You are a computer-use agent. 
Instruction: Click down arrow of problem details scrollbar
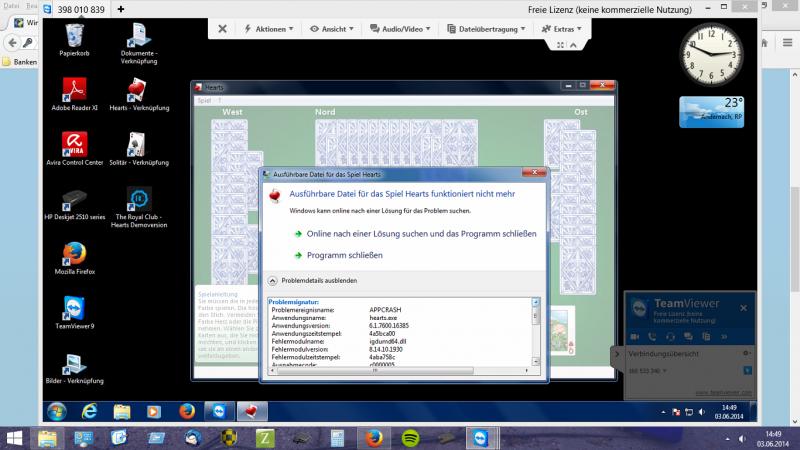[535, 361]
